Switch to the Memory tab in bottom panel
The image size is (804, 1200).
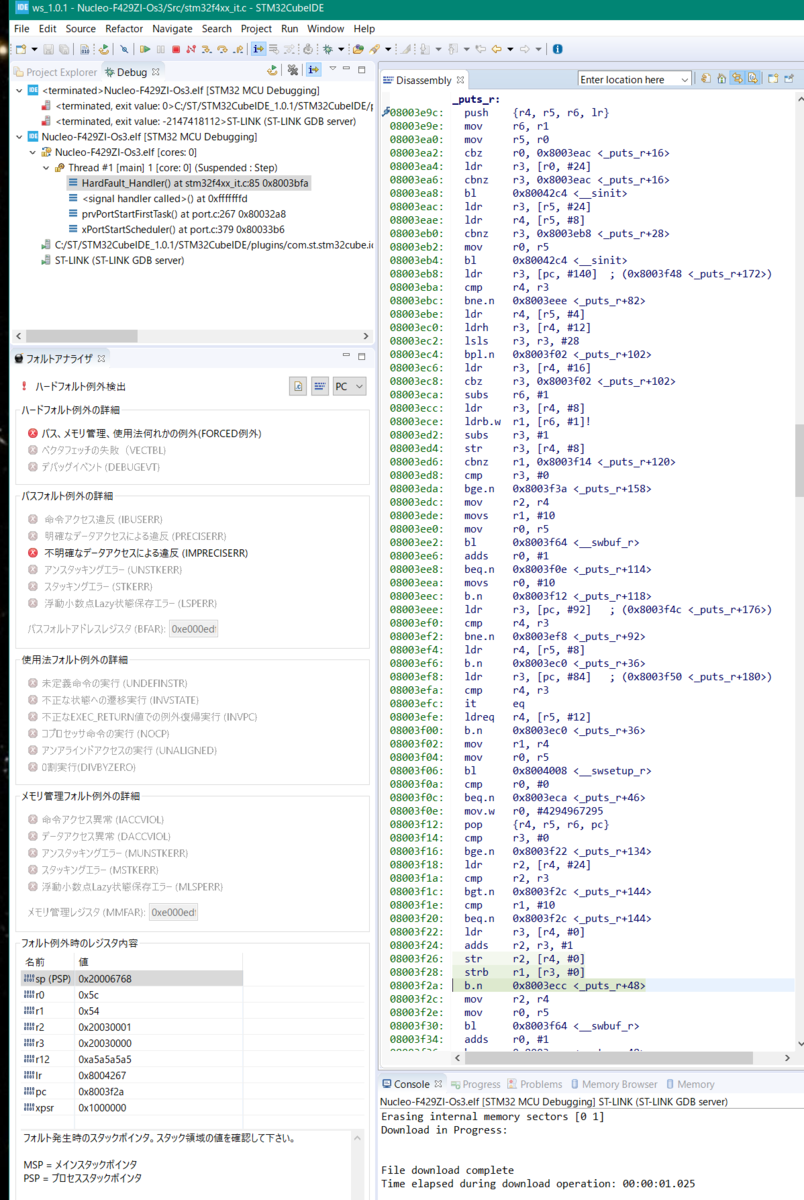coord(689,1084)
